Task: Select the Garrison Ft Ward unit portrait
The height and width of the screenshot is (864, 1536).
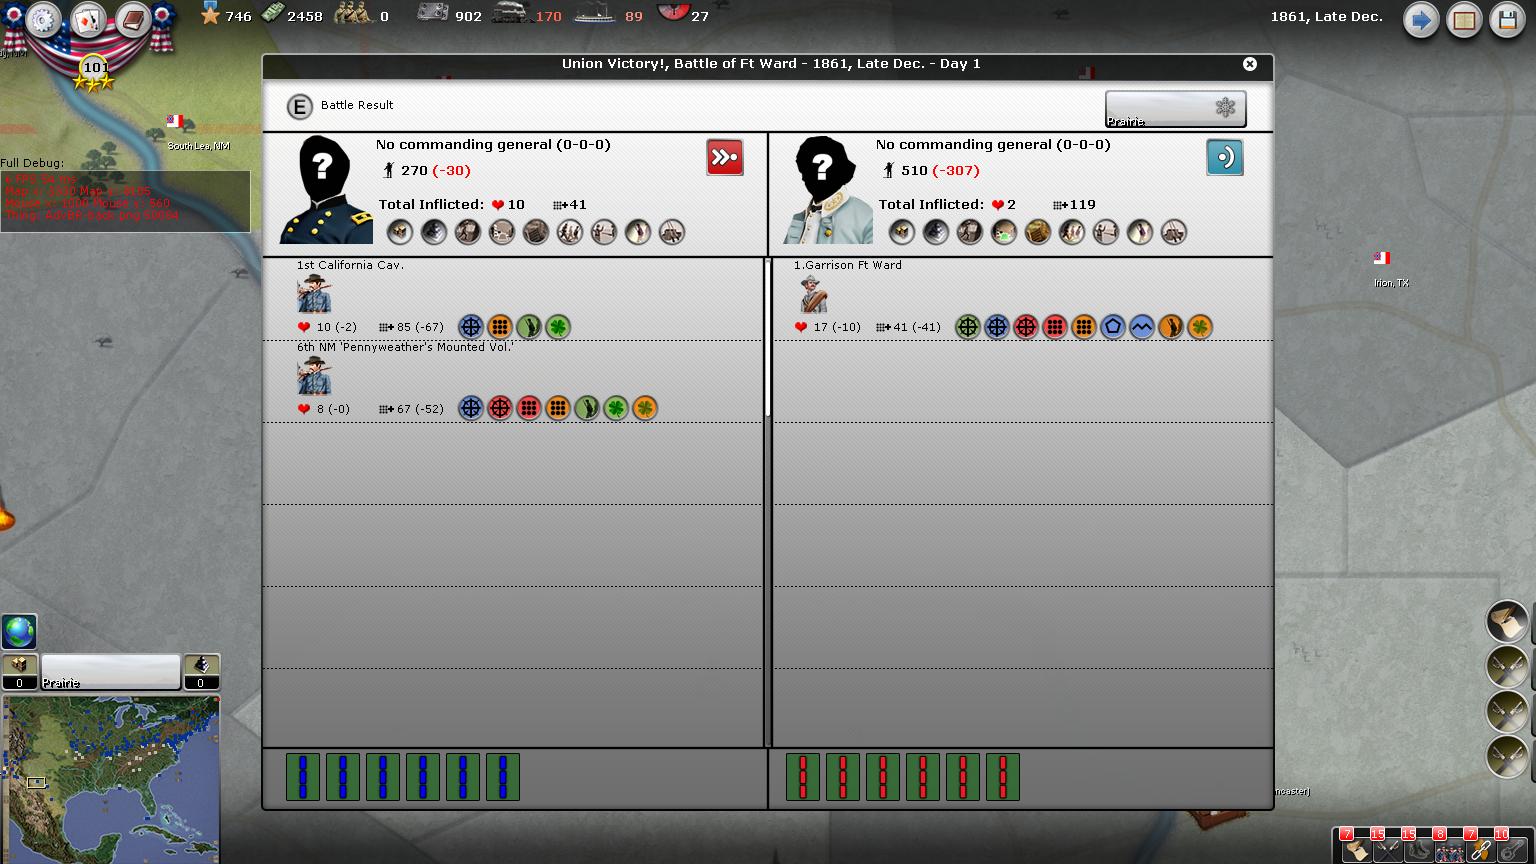Action: pos(813,295)
